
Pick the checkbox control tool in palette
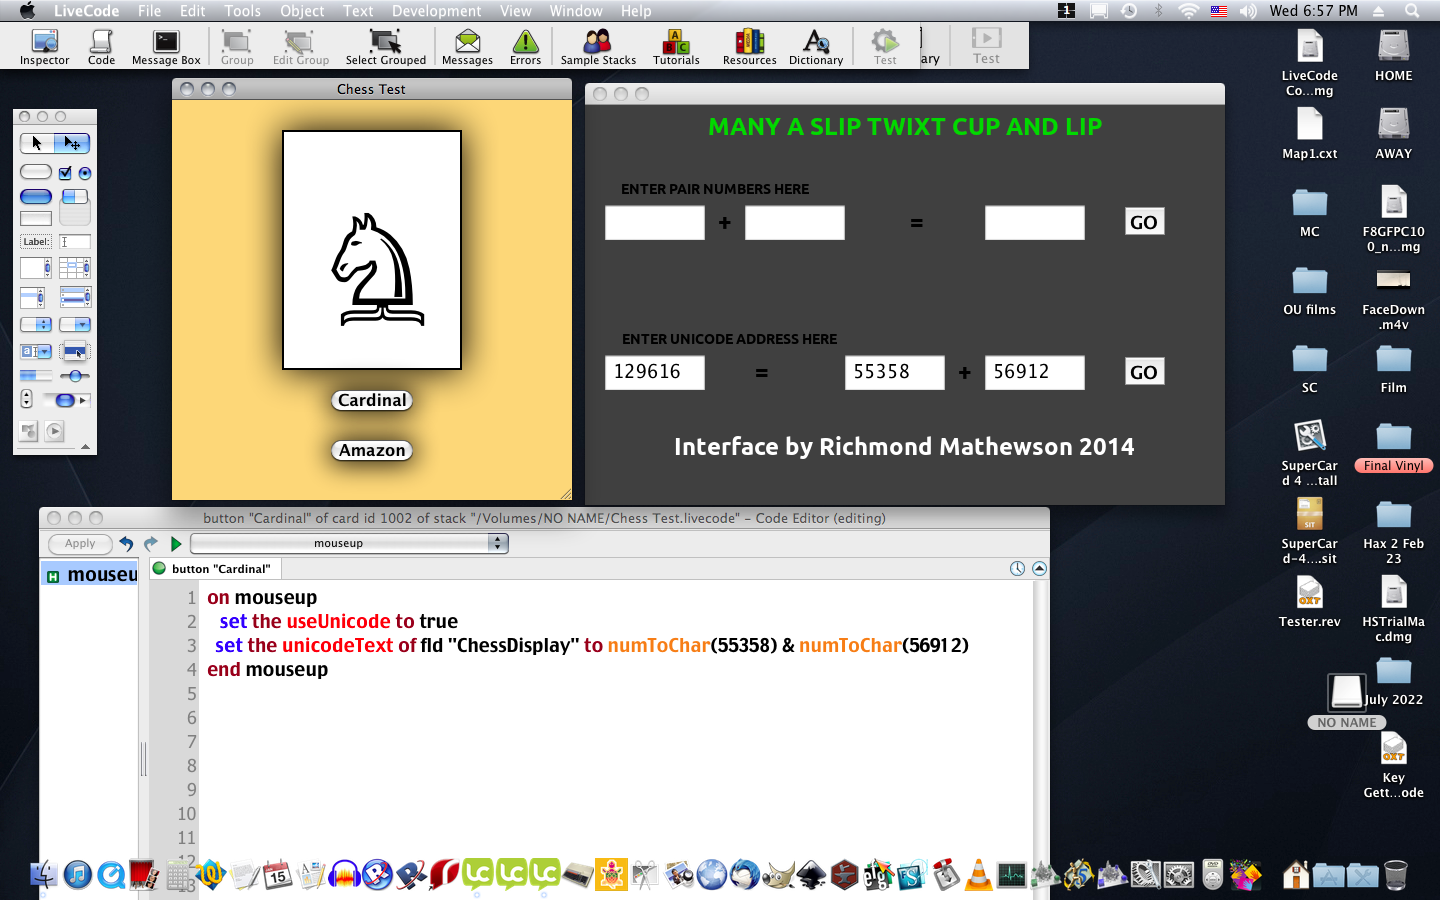65,173
